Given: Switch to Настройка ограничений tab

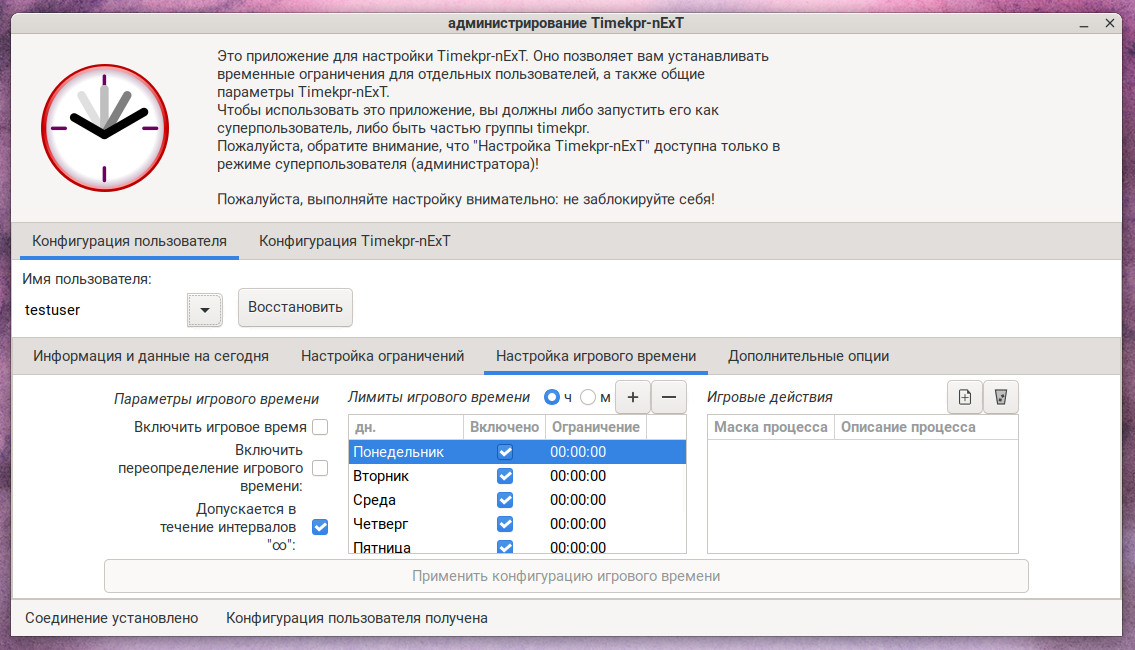Looking at the screenshot, I should (x=382, y=356).
